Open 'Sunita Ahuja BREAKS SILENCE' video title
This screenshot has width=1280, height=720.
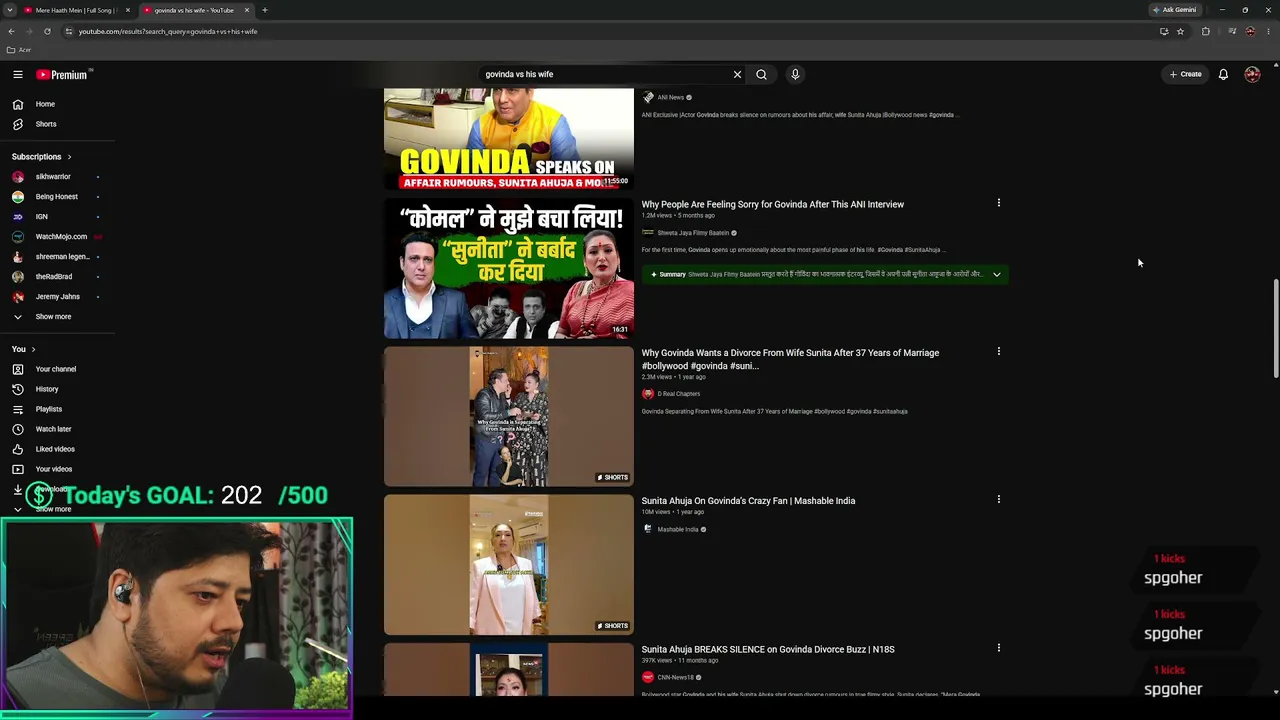coord(768,649)
